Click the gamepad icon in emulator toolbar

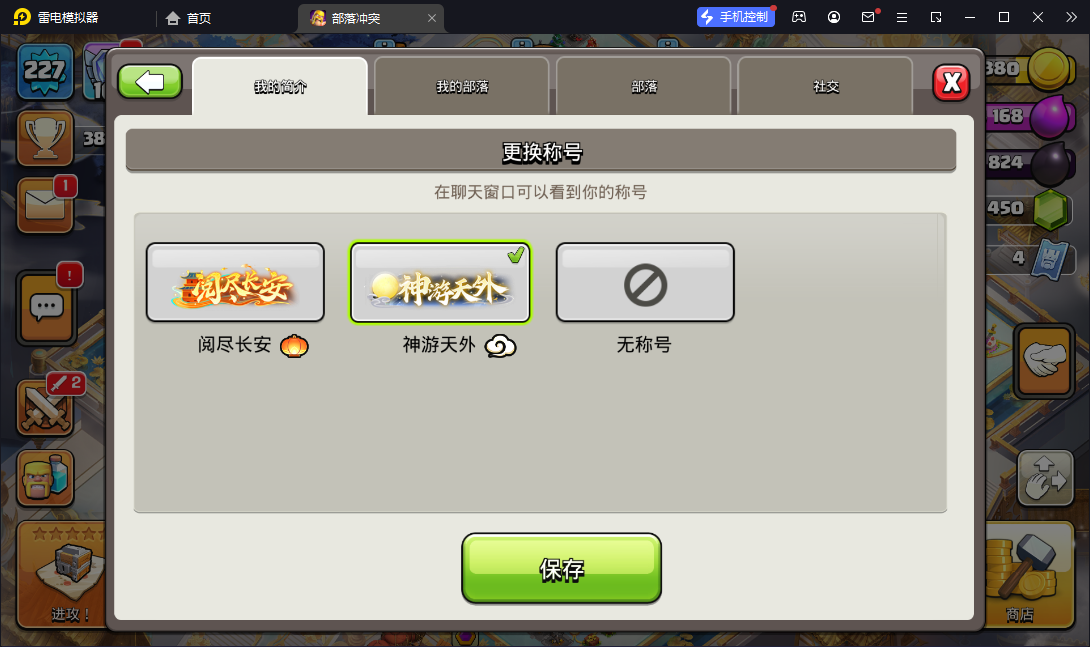pyautogui.click(x=799, y=17)
